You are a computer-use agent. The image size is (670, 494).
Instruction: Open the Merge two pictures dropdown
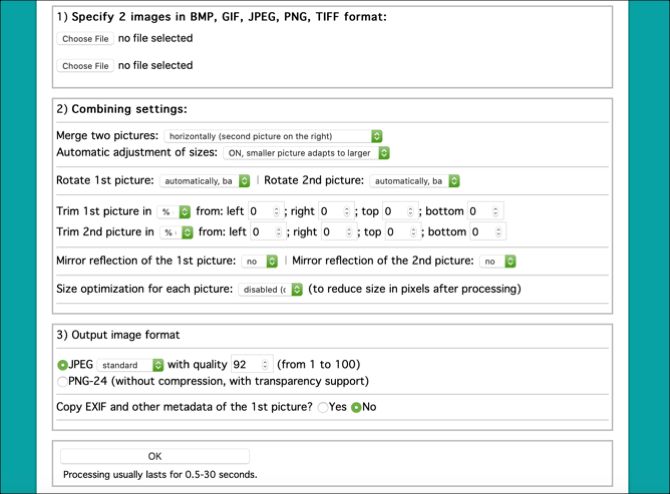(x=273, y=136)
